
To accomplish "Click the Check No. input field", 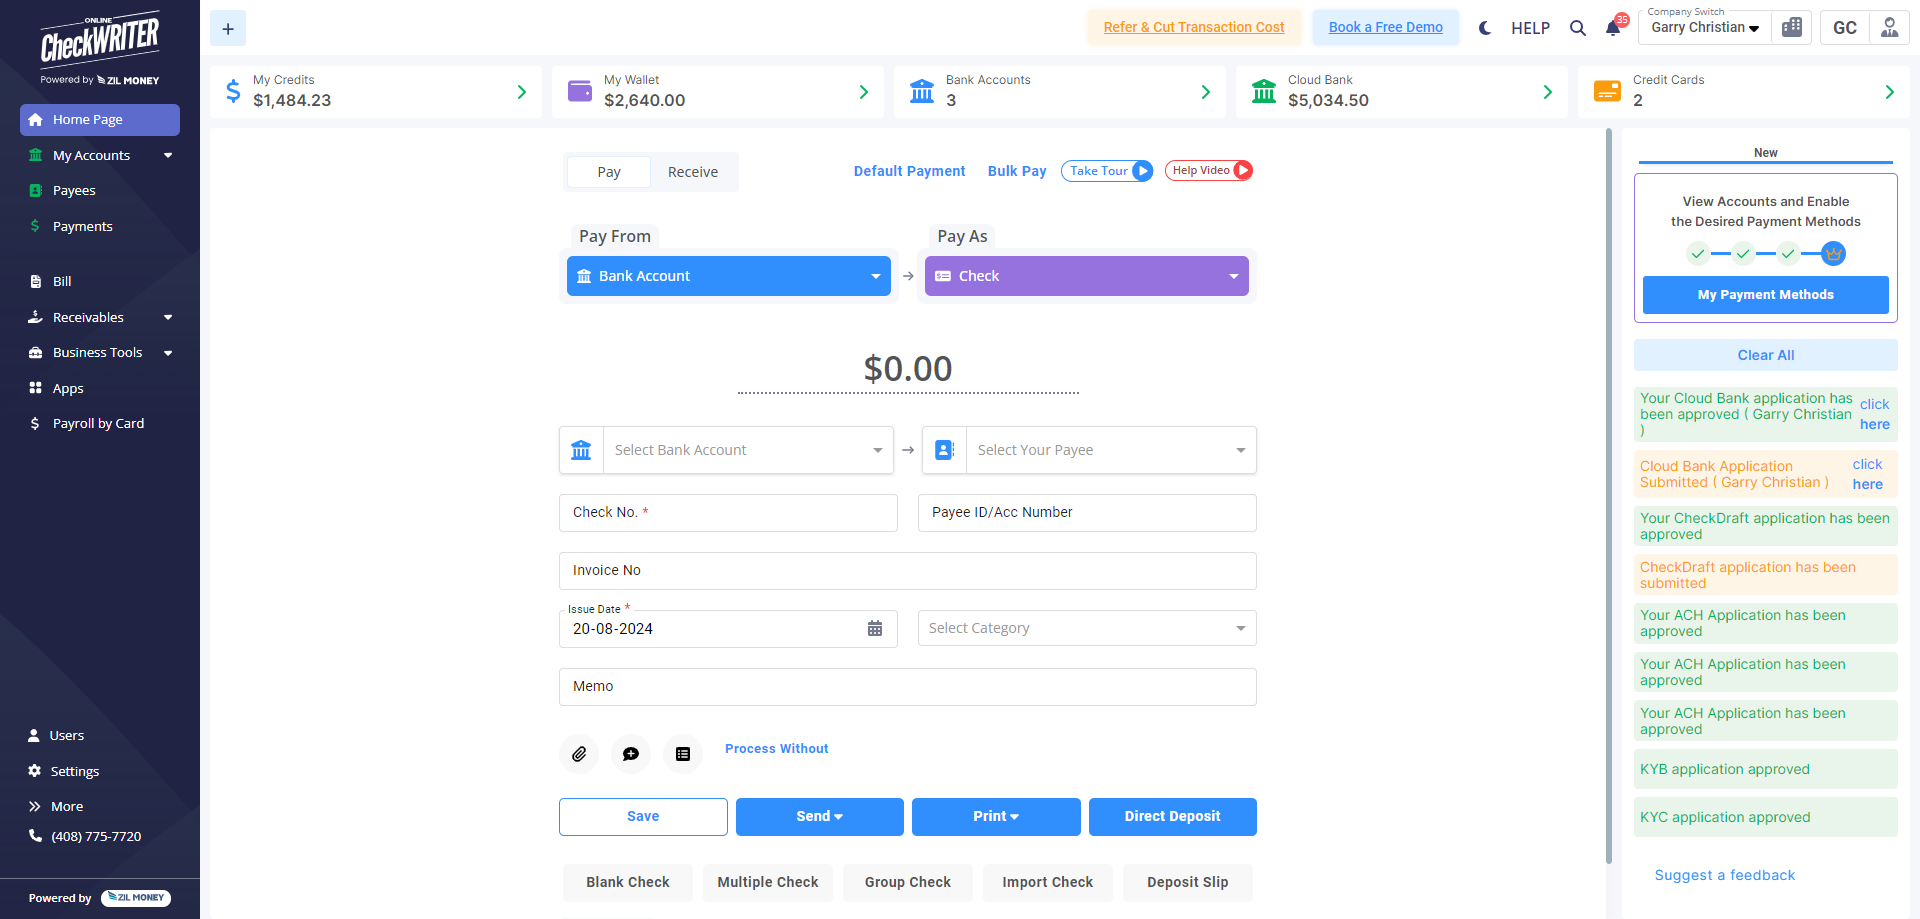I will [x=728, y=513].
